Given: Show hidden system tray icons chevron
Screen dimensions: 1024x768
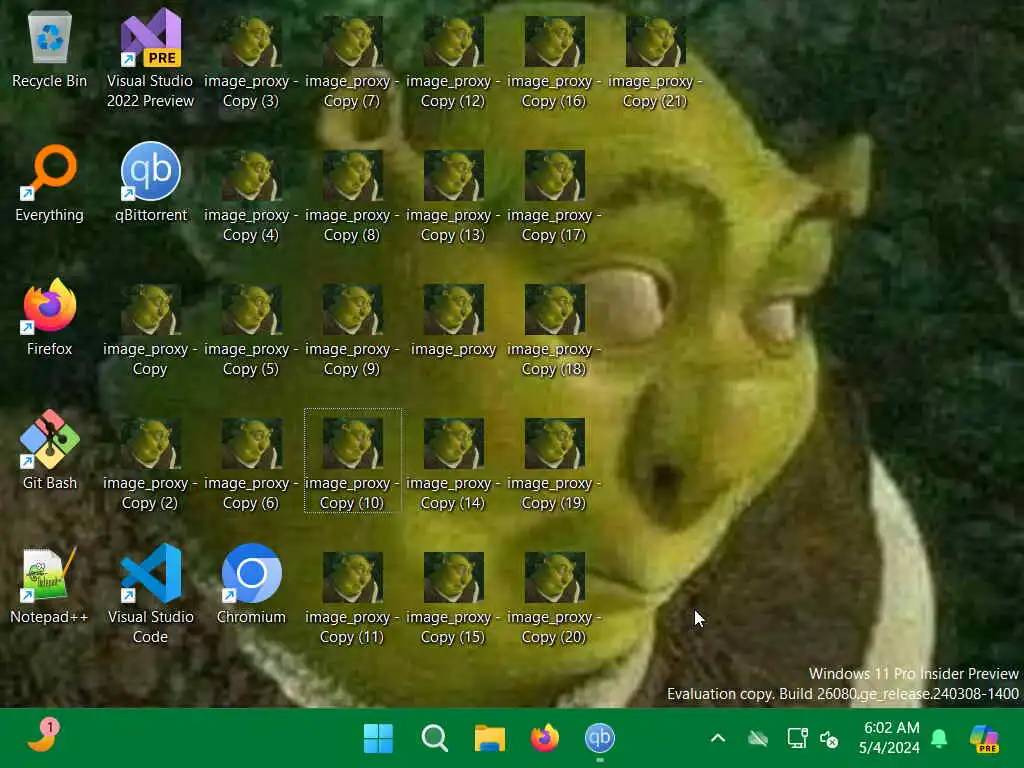Looking at the screenshot, I should (x=718, y=739).
